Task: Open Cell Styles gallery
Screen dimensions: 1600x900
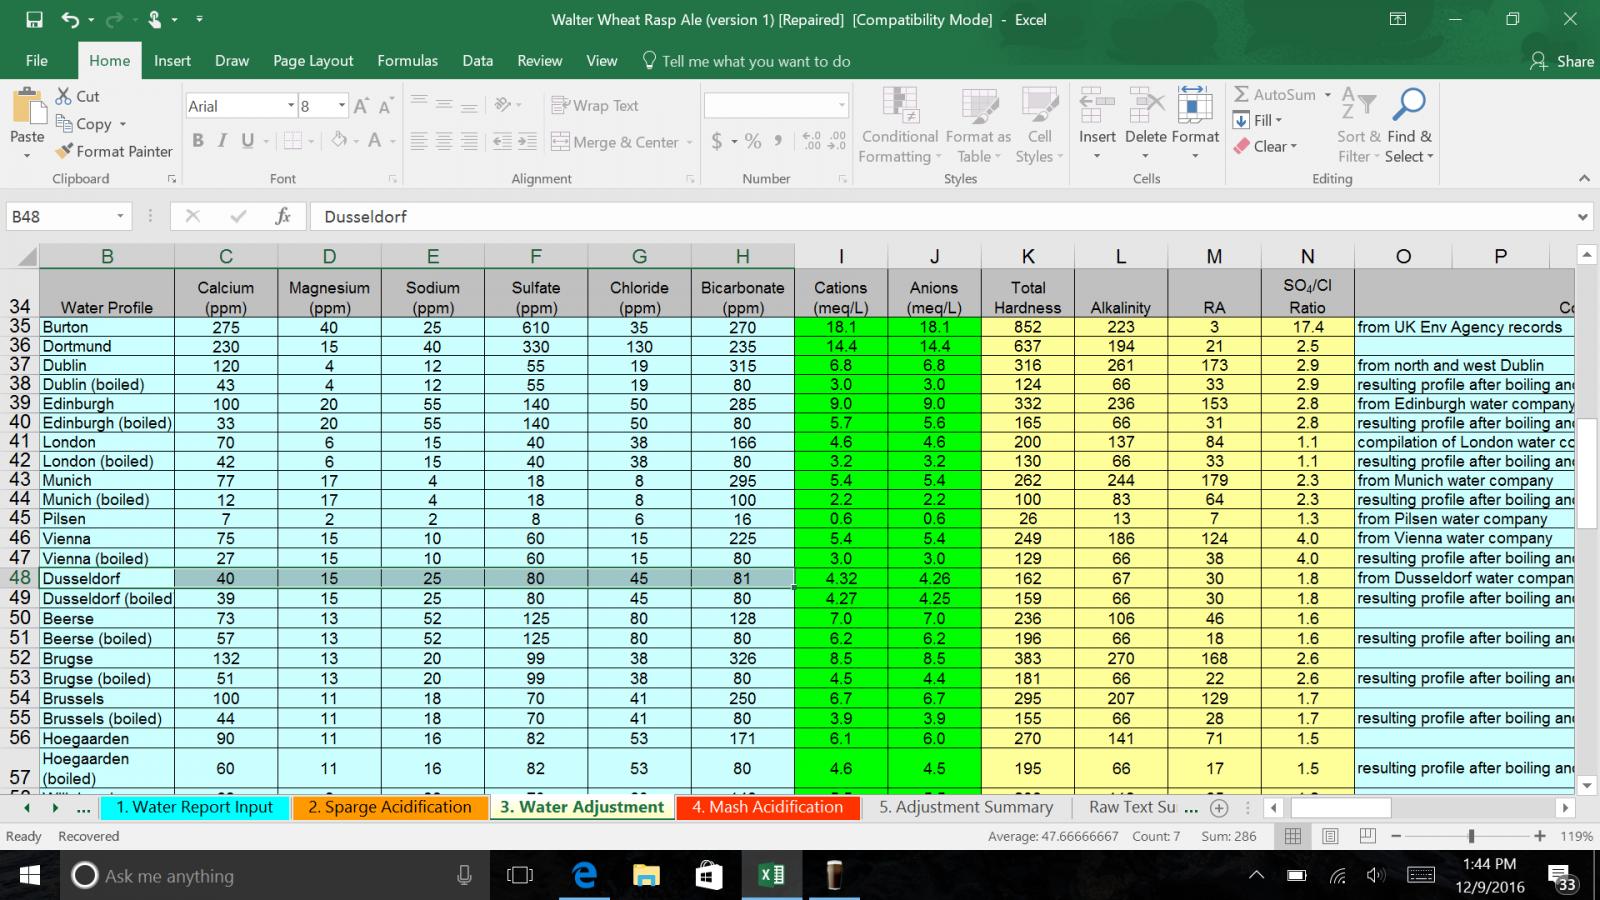Action: (1039, 126)
